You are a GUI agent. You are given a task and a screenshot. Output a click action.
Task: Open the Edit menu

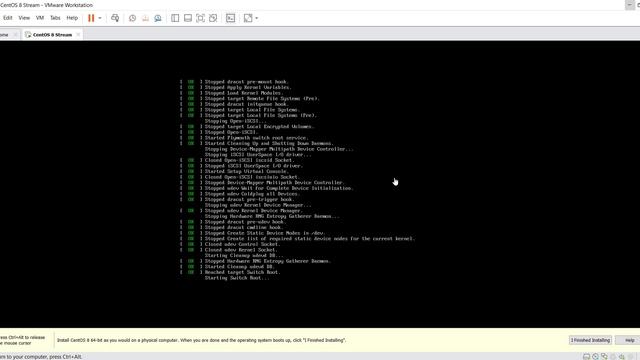point(8,18)
